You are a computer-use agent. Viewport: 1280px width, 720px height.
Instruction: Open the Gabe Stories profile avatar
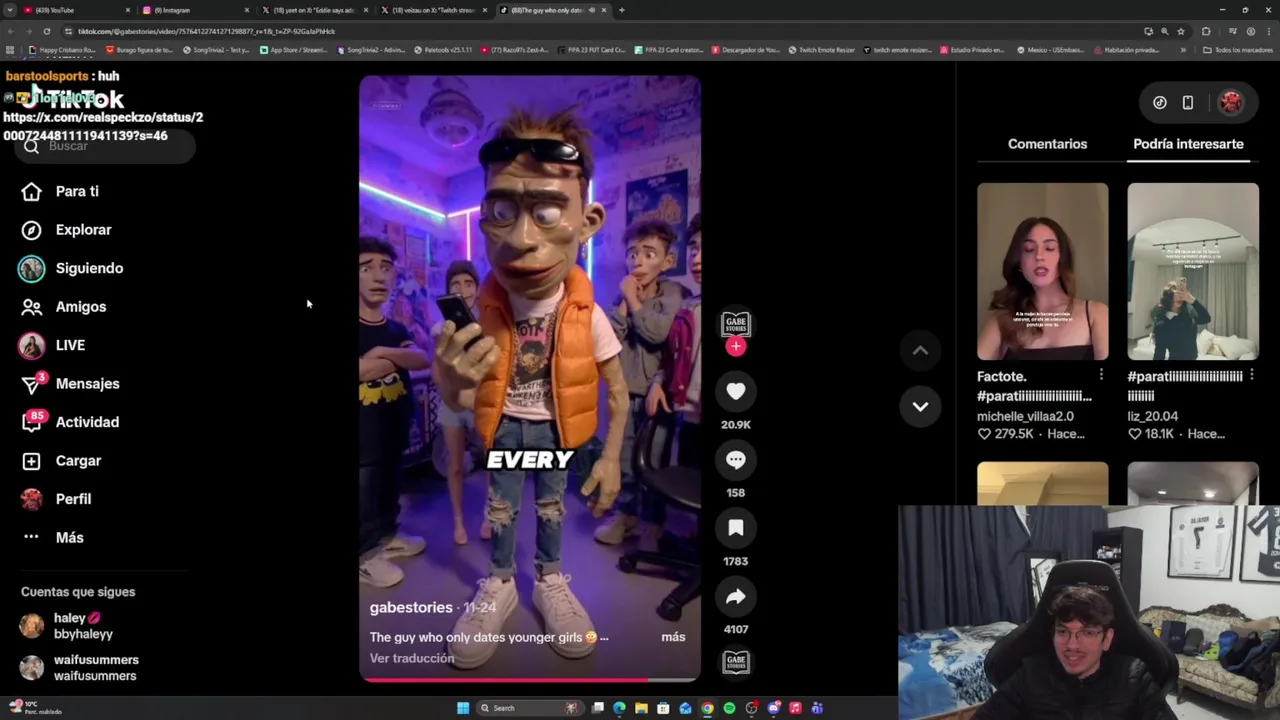point(736,324)
